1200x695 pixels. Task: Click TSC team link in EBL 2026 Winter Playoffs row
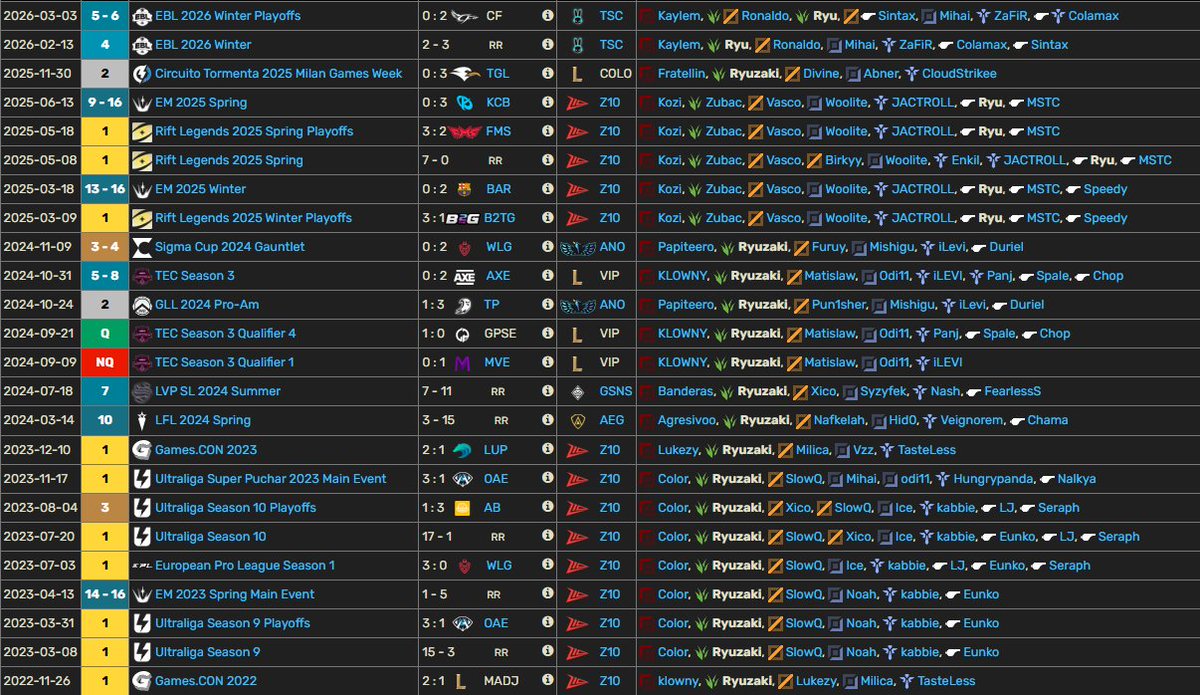point(611,16)
